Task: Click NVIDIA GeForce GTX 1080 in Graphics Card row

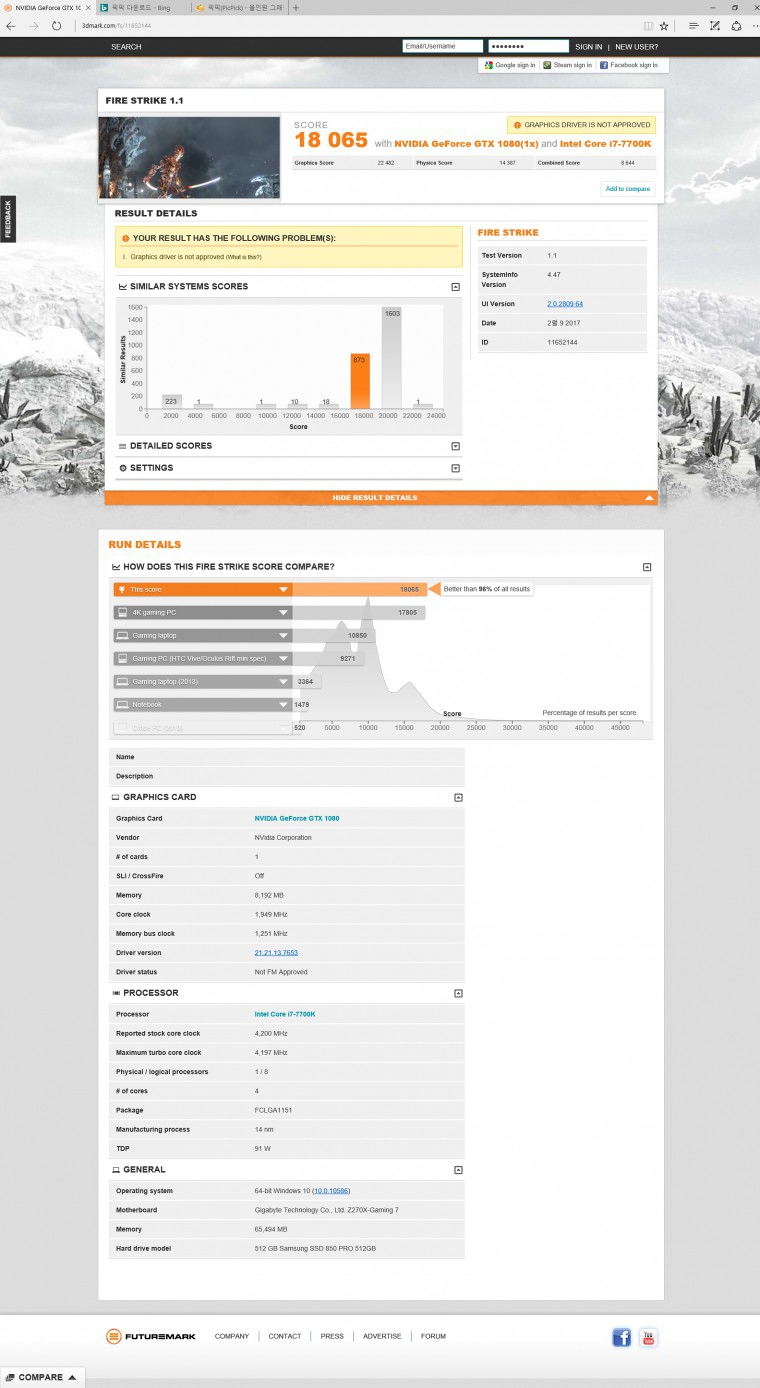Action: point(297,818)
